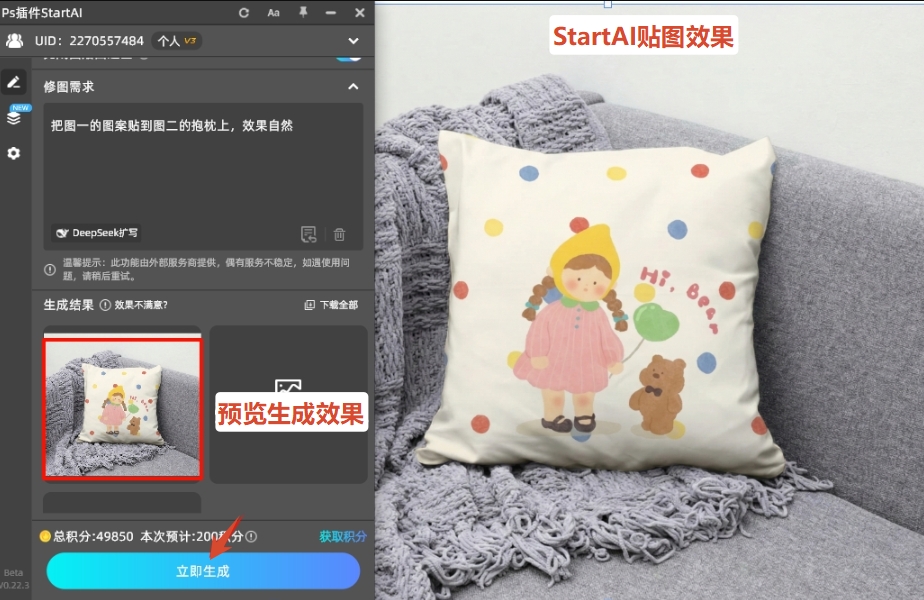This screenshot has width=924, height=600.
Task: Expand the UID account dropdown chevron
Action: [353, 40]
